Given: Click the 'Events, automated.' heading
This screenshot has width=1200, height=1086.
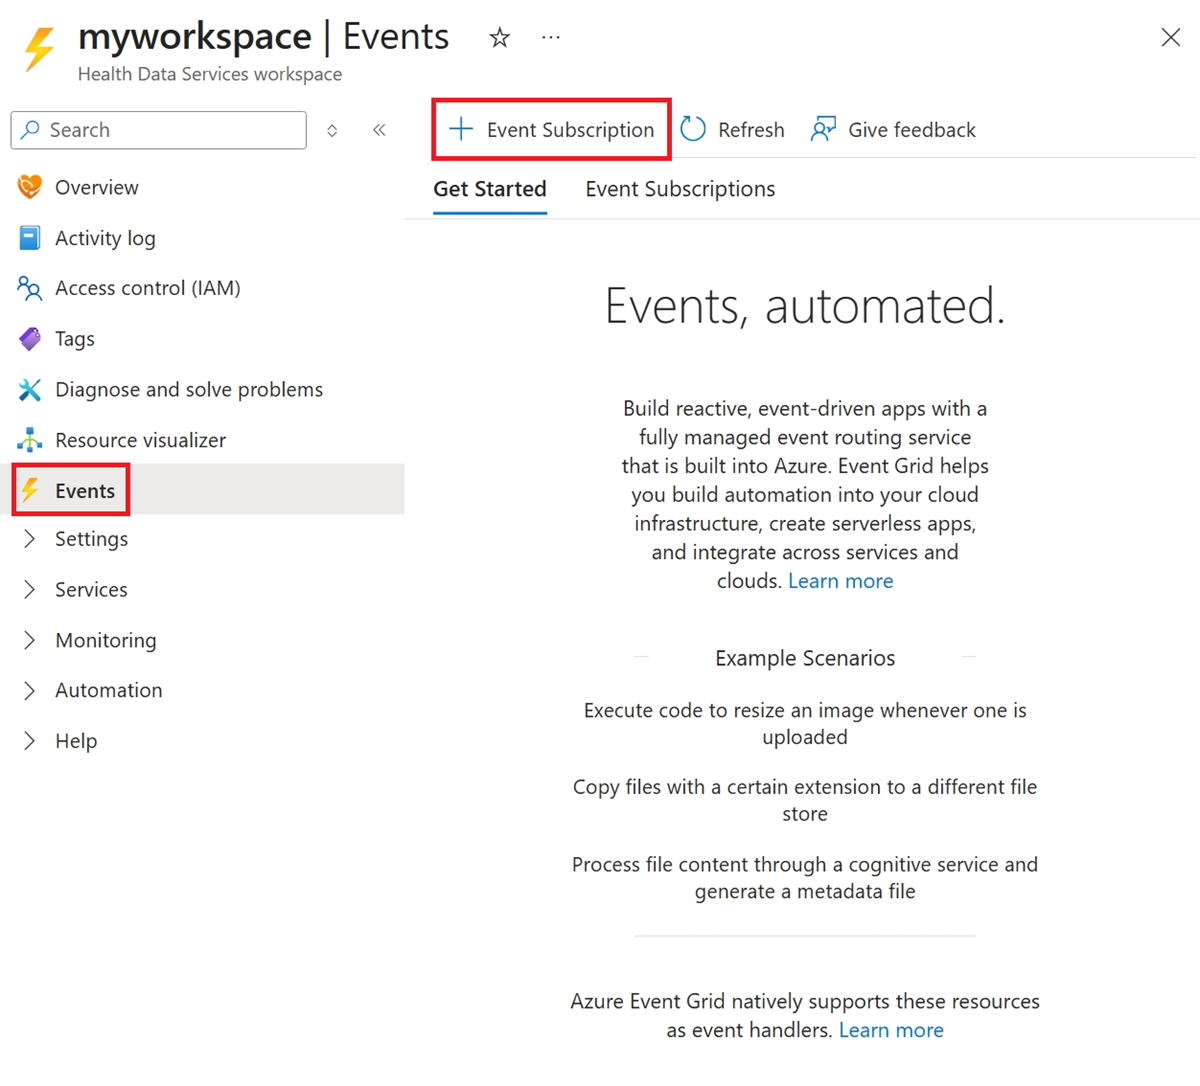Looking at the screenshot, I should pyautogui.click(x=805, y=305).
